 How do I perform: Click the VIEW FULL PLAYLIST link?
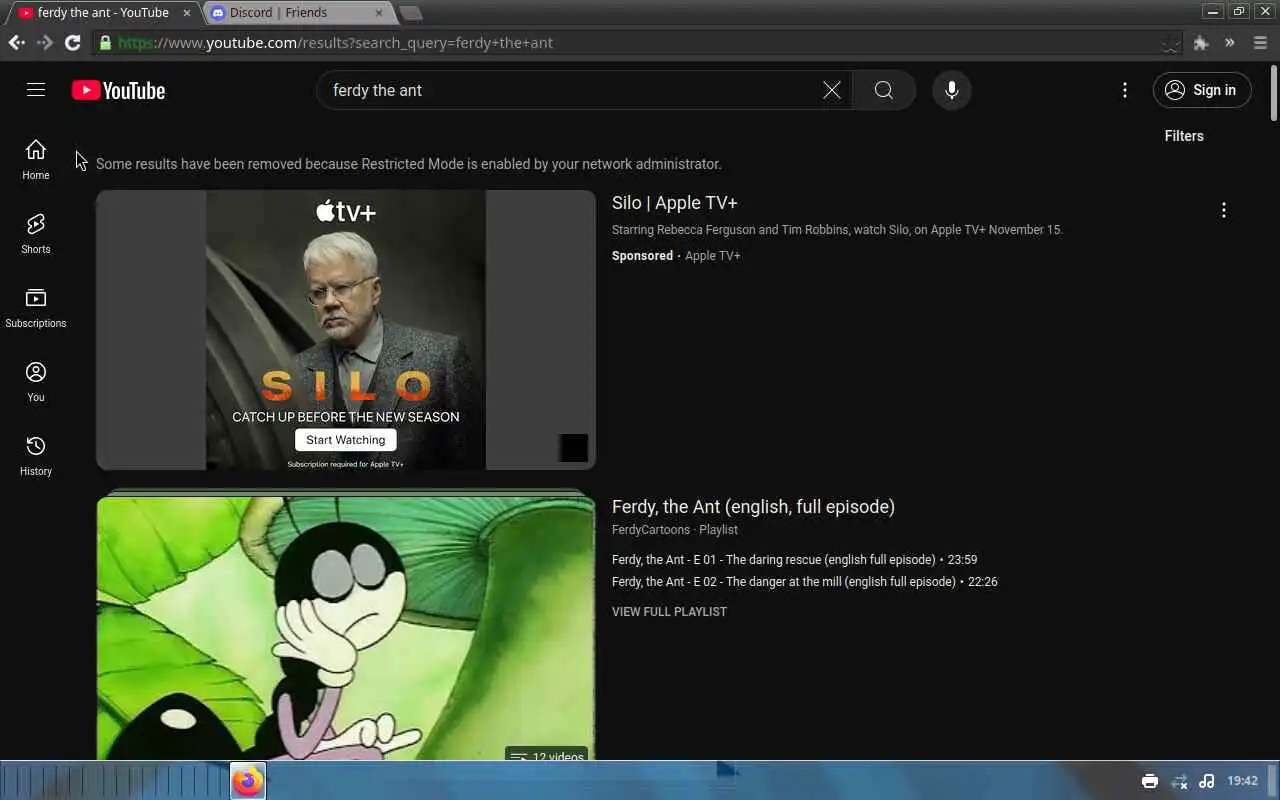point(669,611)
